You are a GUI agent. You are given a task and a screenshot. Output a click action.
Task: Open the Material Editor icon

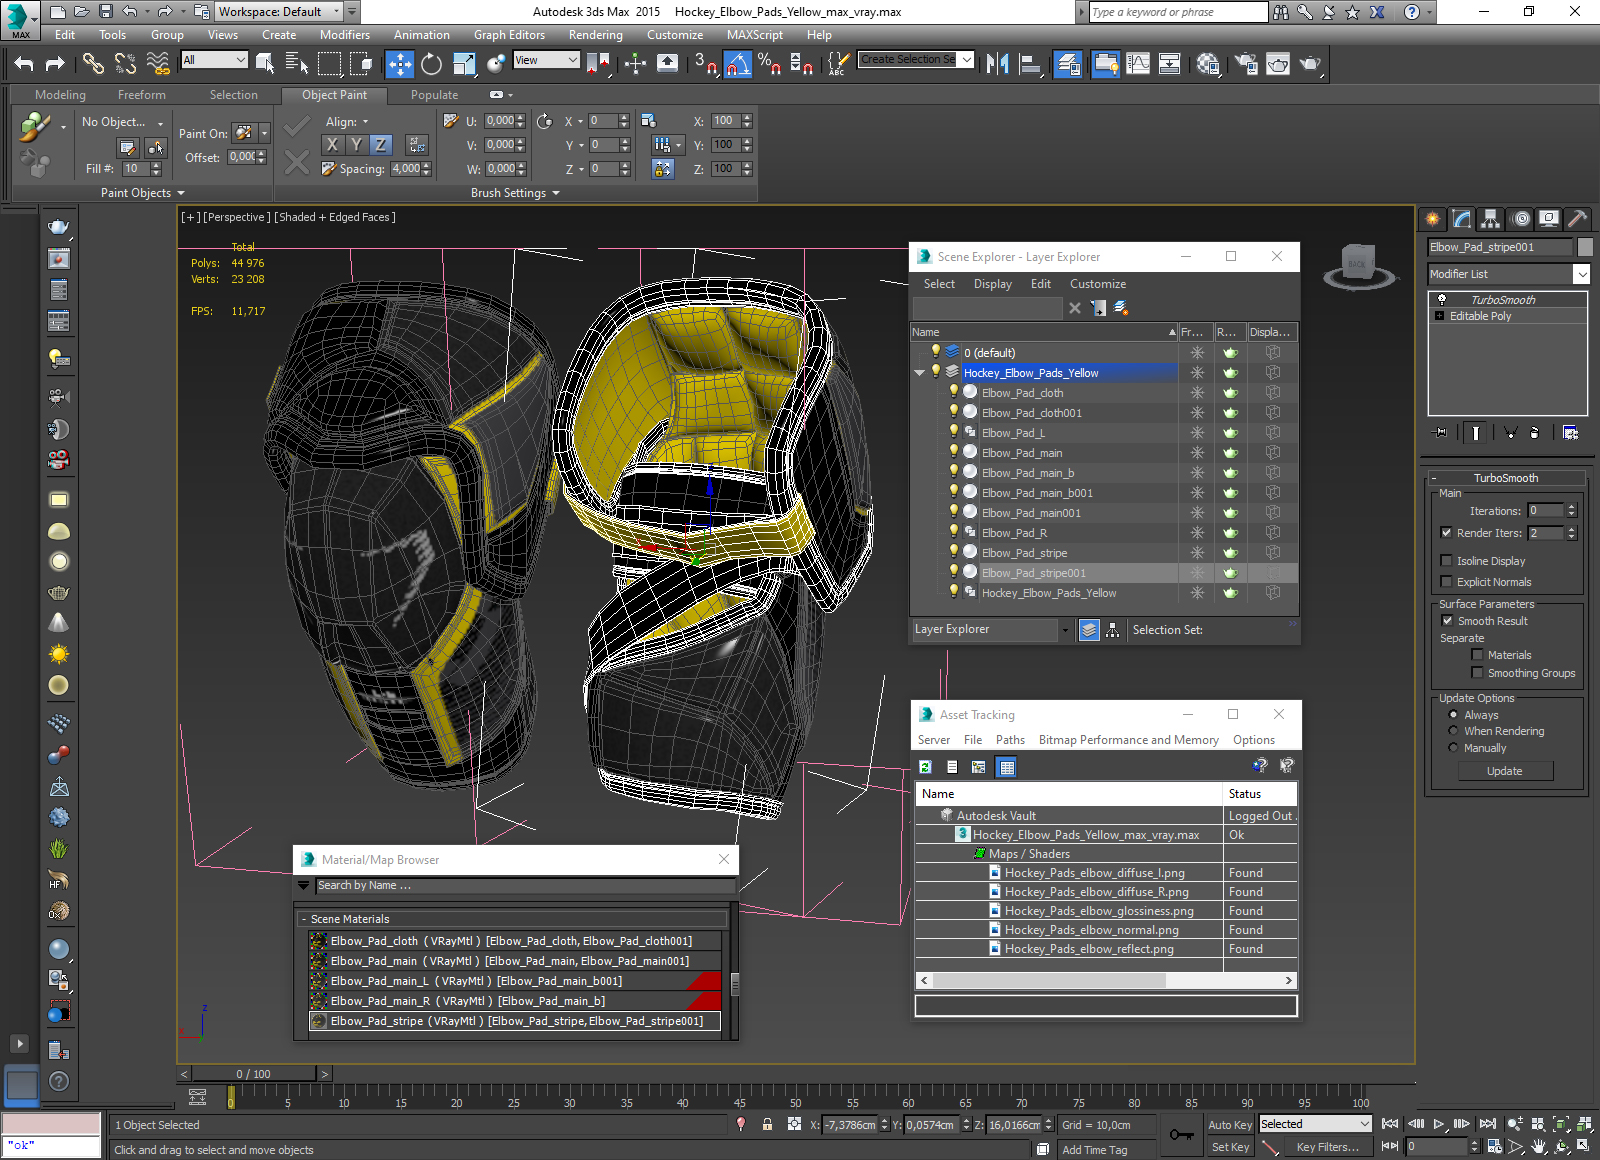[x=1207, y=64]
